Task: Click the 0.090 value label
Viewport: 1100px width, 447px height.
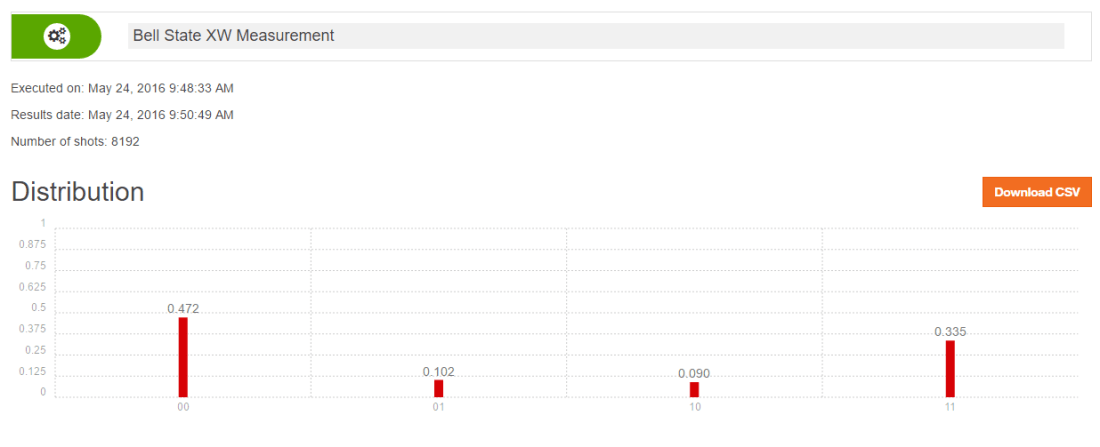Action: point(694,374)
